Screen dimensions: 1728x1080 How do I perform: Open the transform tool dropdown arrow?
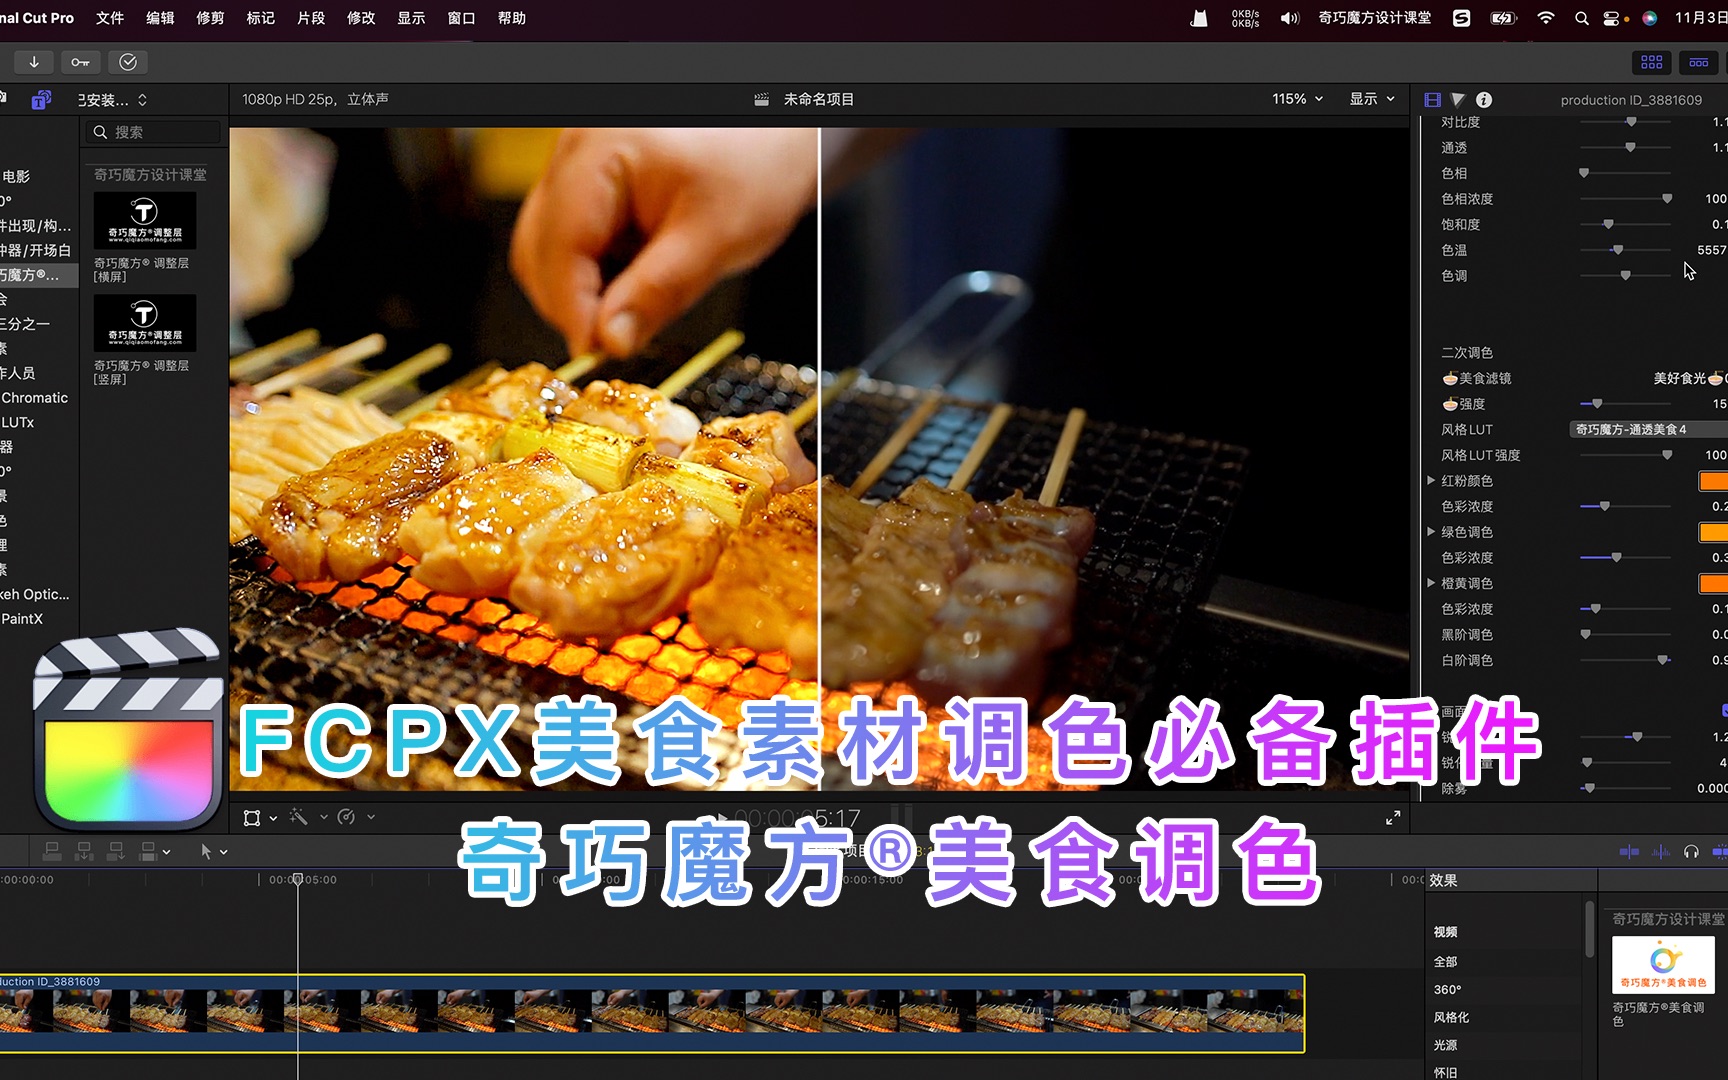273,818
